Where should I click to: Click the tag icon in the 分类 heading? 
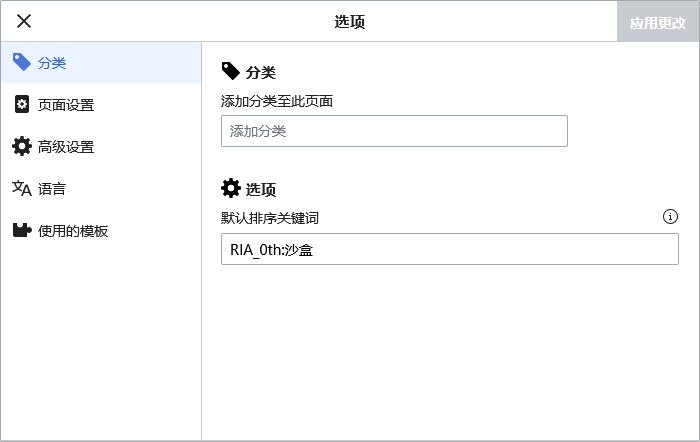click(x=231, y=71)
